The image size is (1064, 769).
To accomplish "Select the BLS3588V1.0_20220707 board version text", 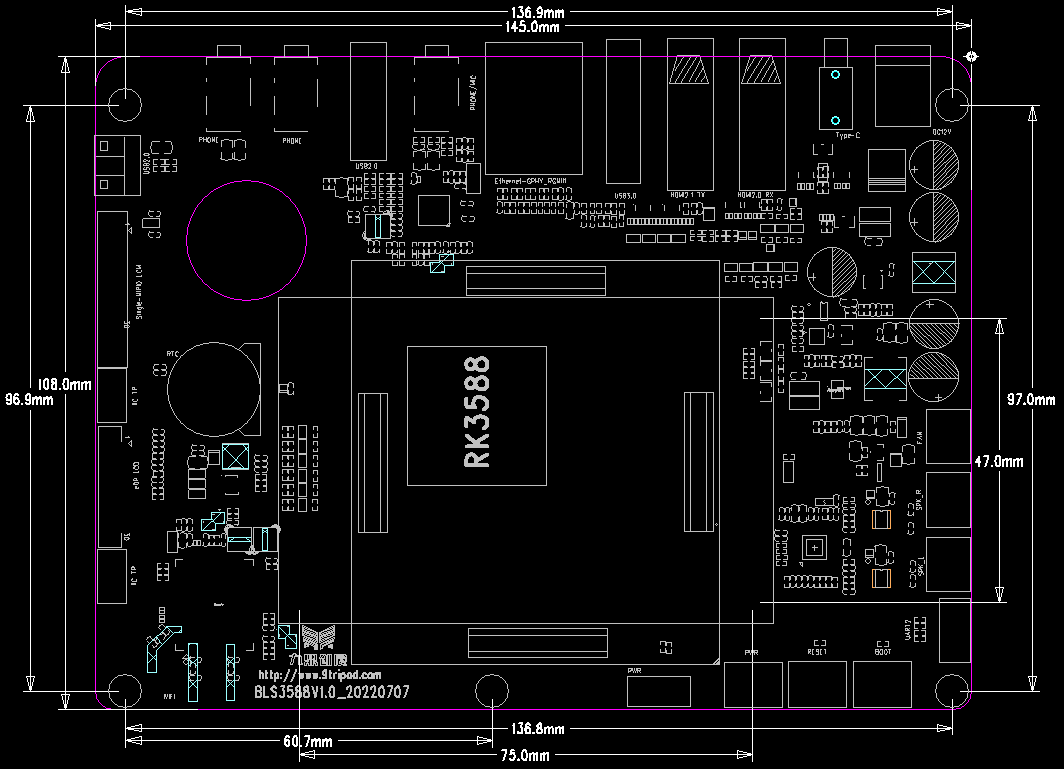I will (331, 692).
